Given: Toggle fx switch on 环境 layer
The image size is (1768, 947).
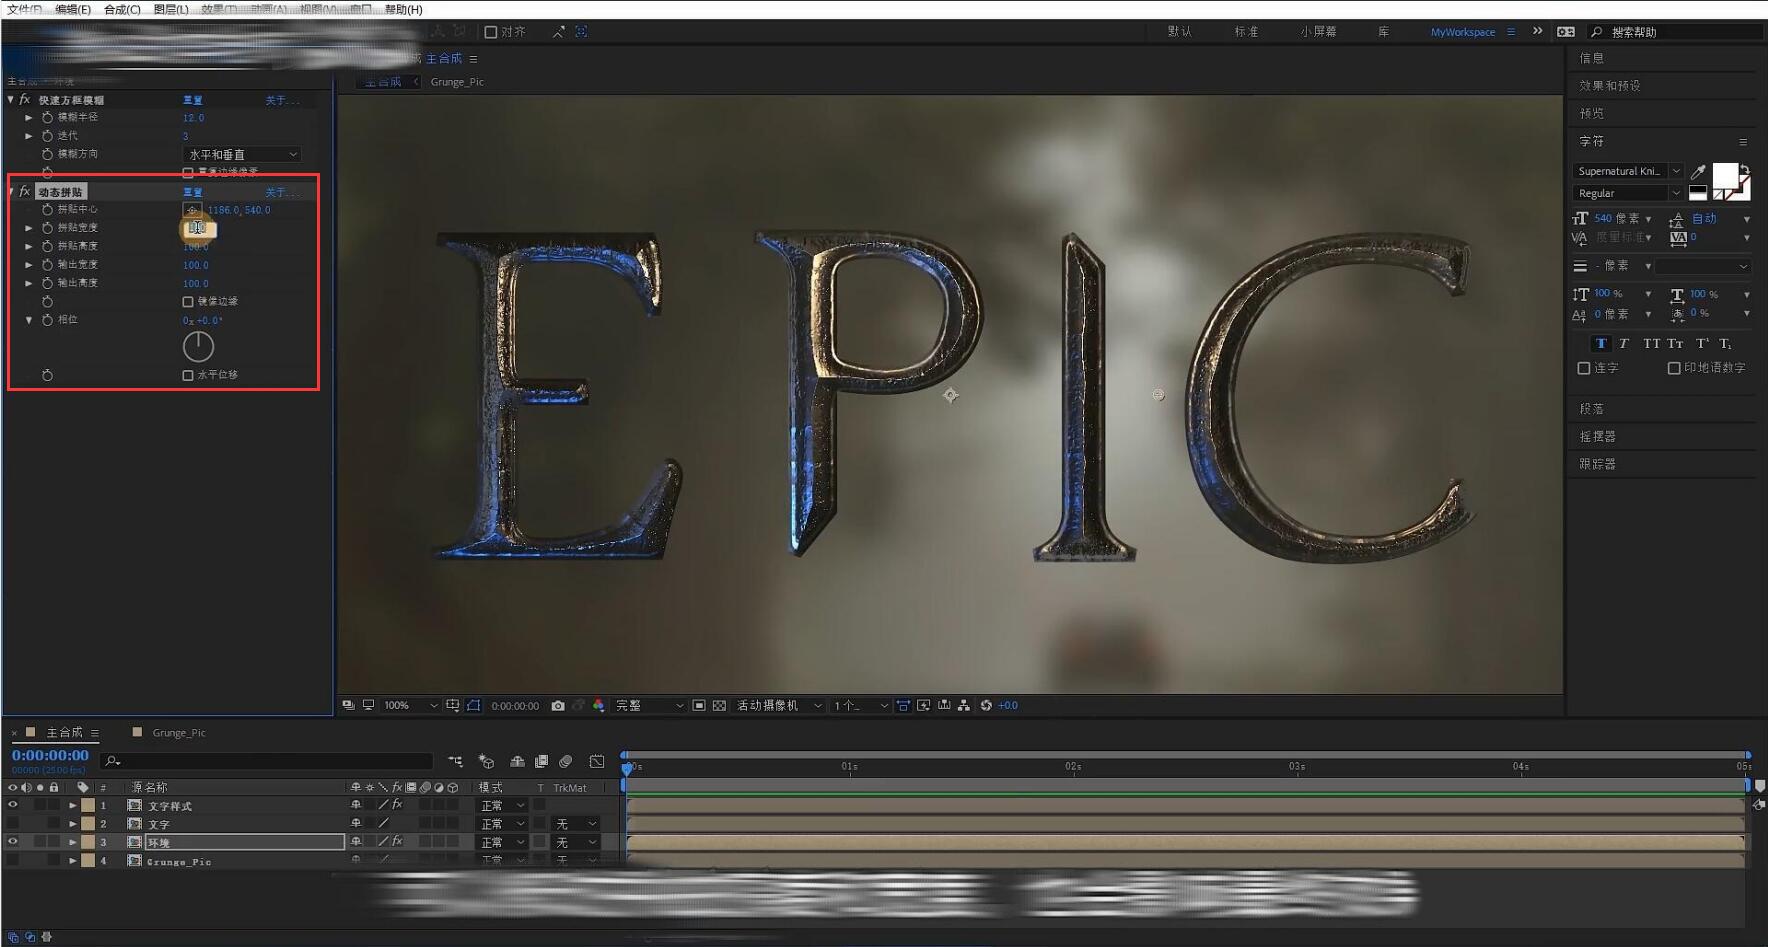Looking at the screenshot, I should (397, 842).
